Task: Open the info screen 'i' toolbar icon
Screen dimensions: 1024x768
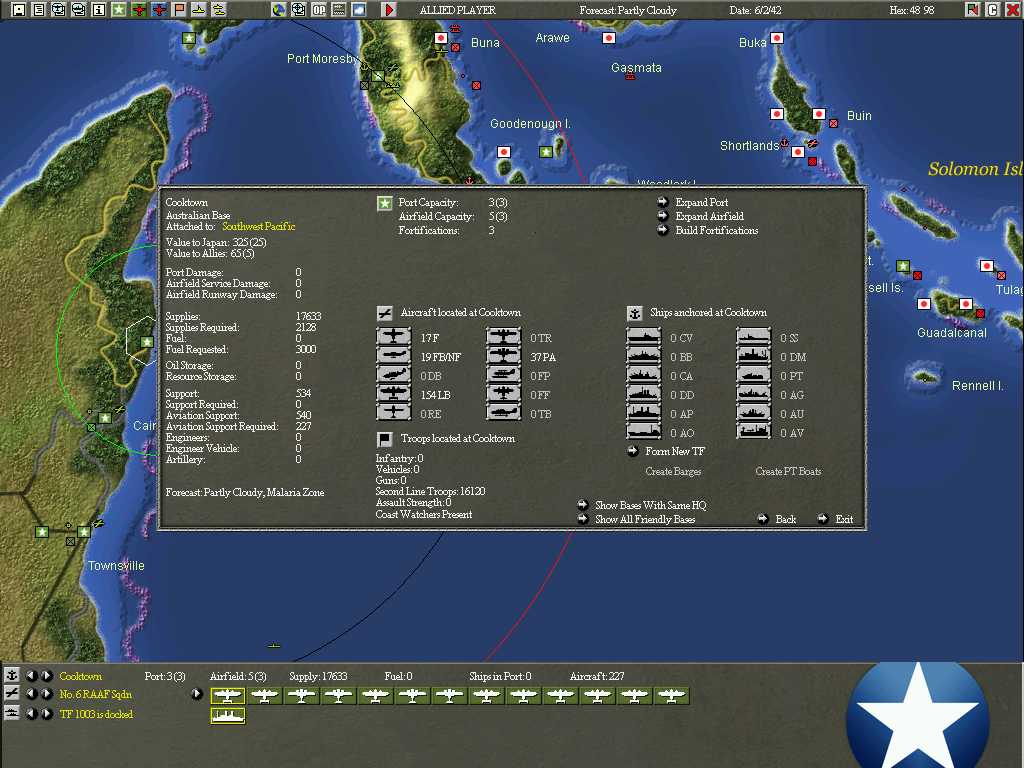Action: coord(99,10)
